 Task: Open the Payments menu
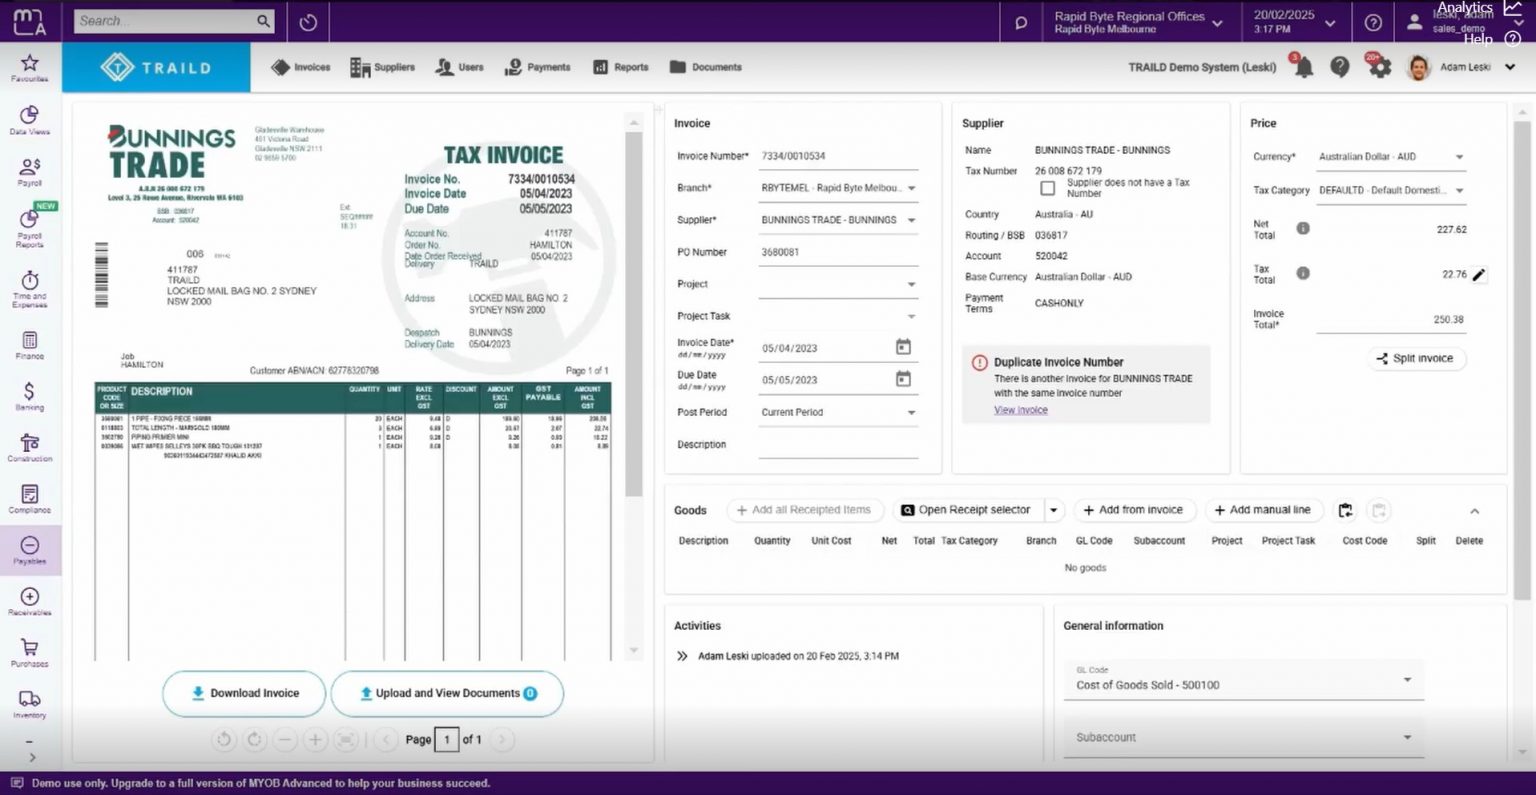click(x=538, y=67)
